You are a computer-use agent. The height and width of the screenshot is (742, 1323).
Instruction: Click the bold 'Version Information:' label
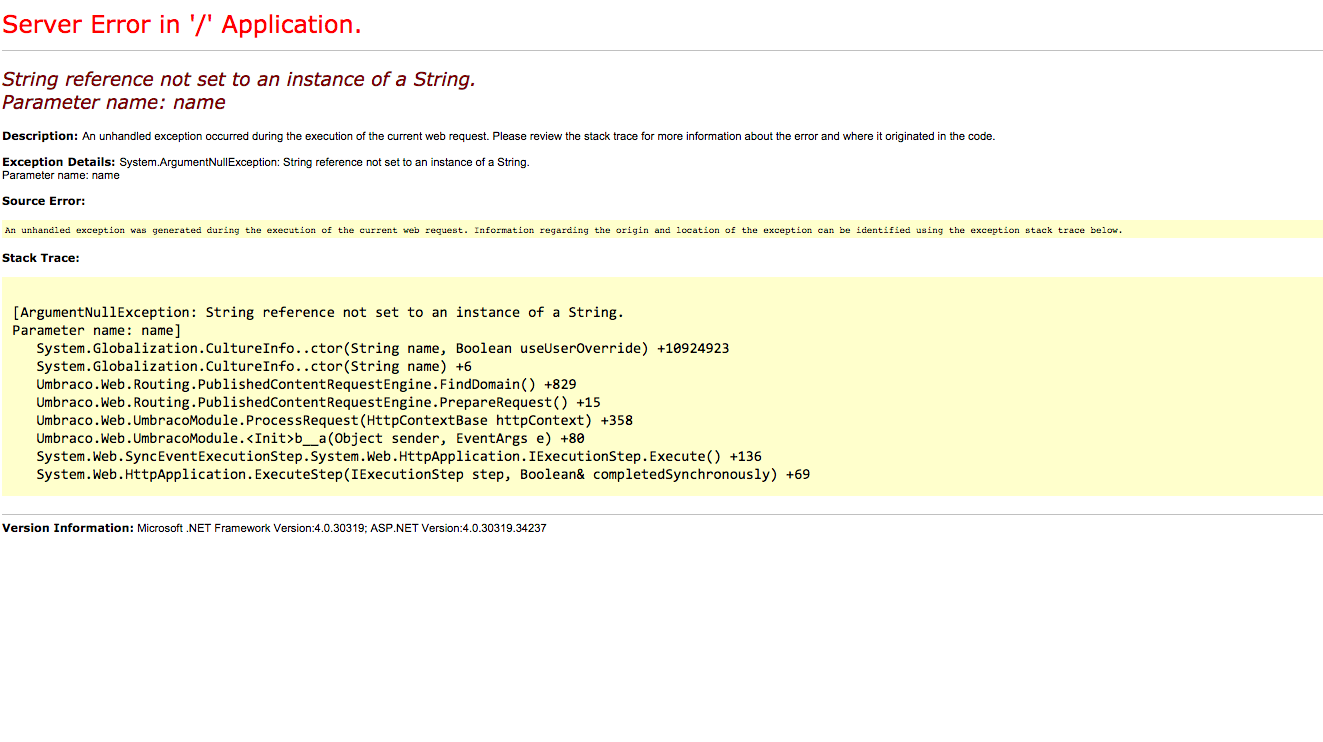tap(67, 528)
